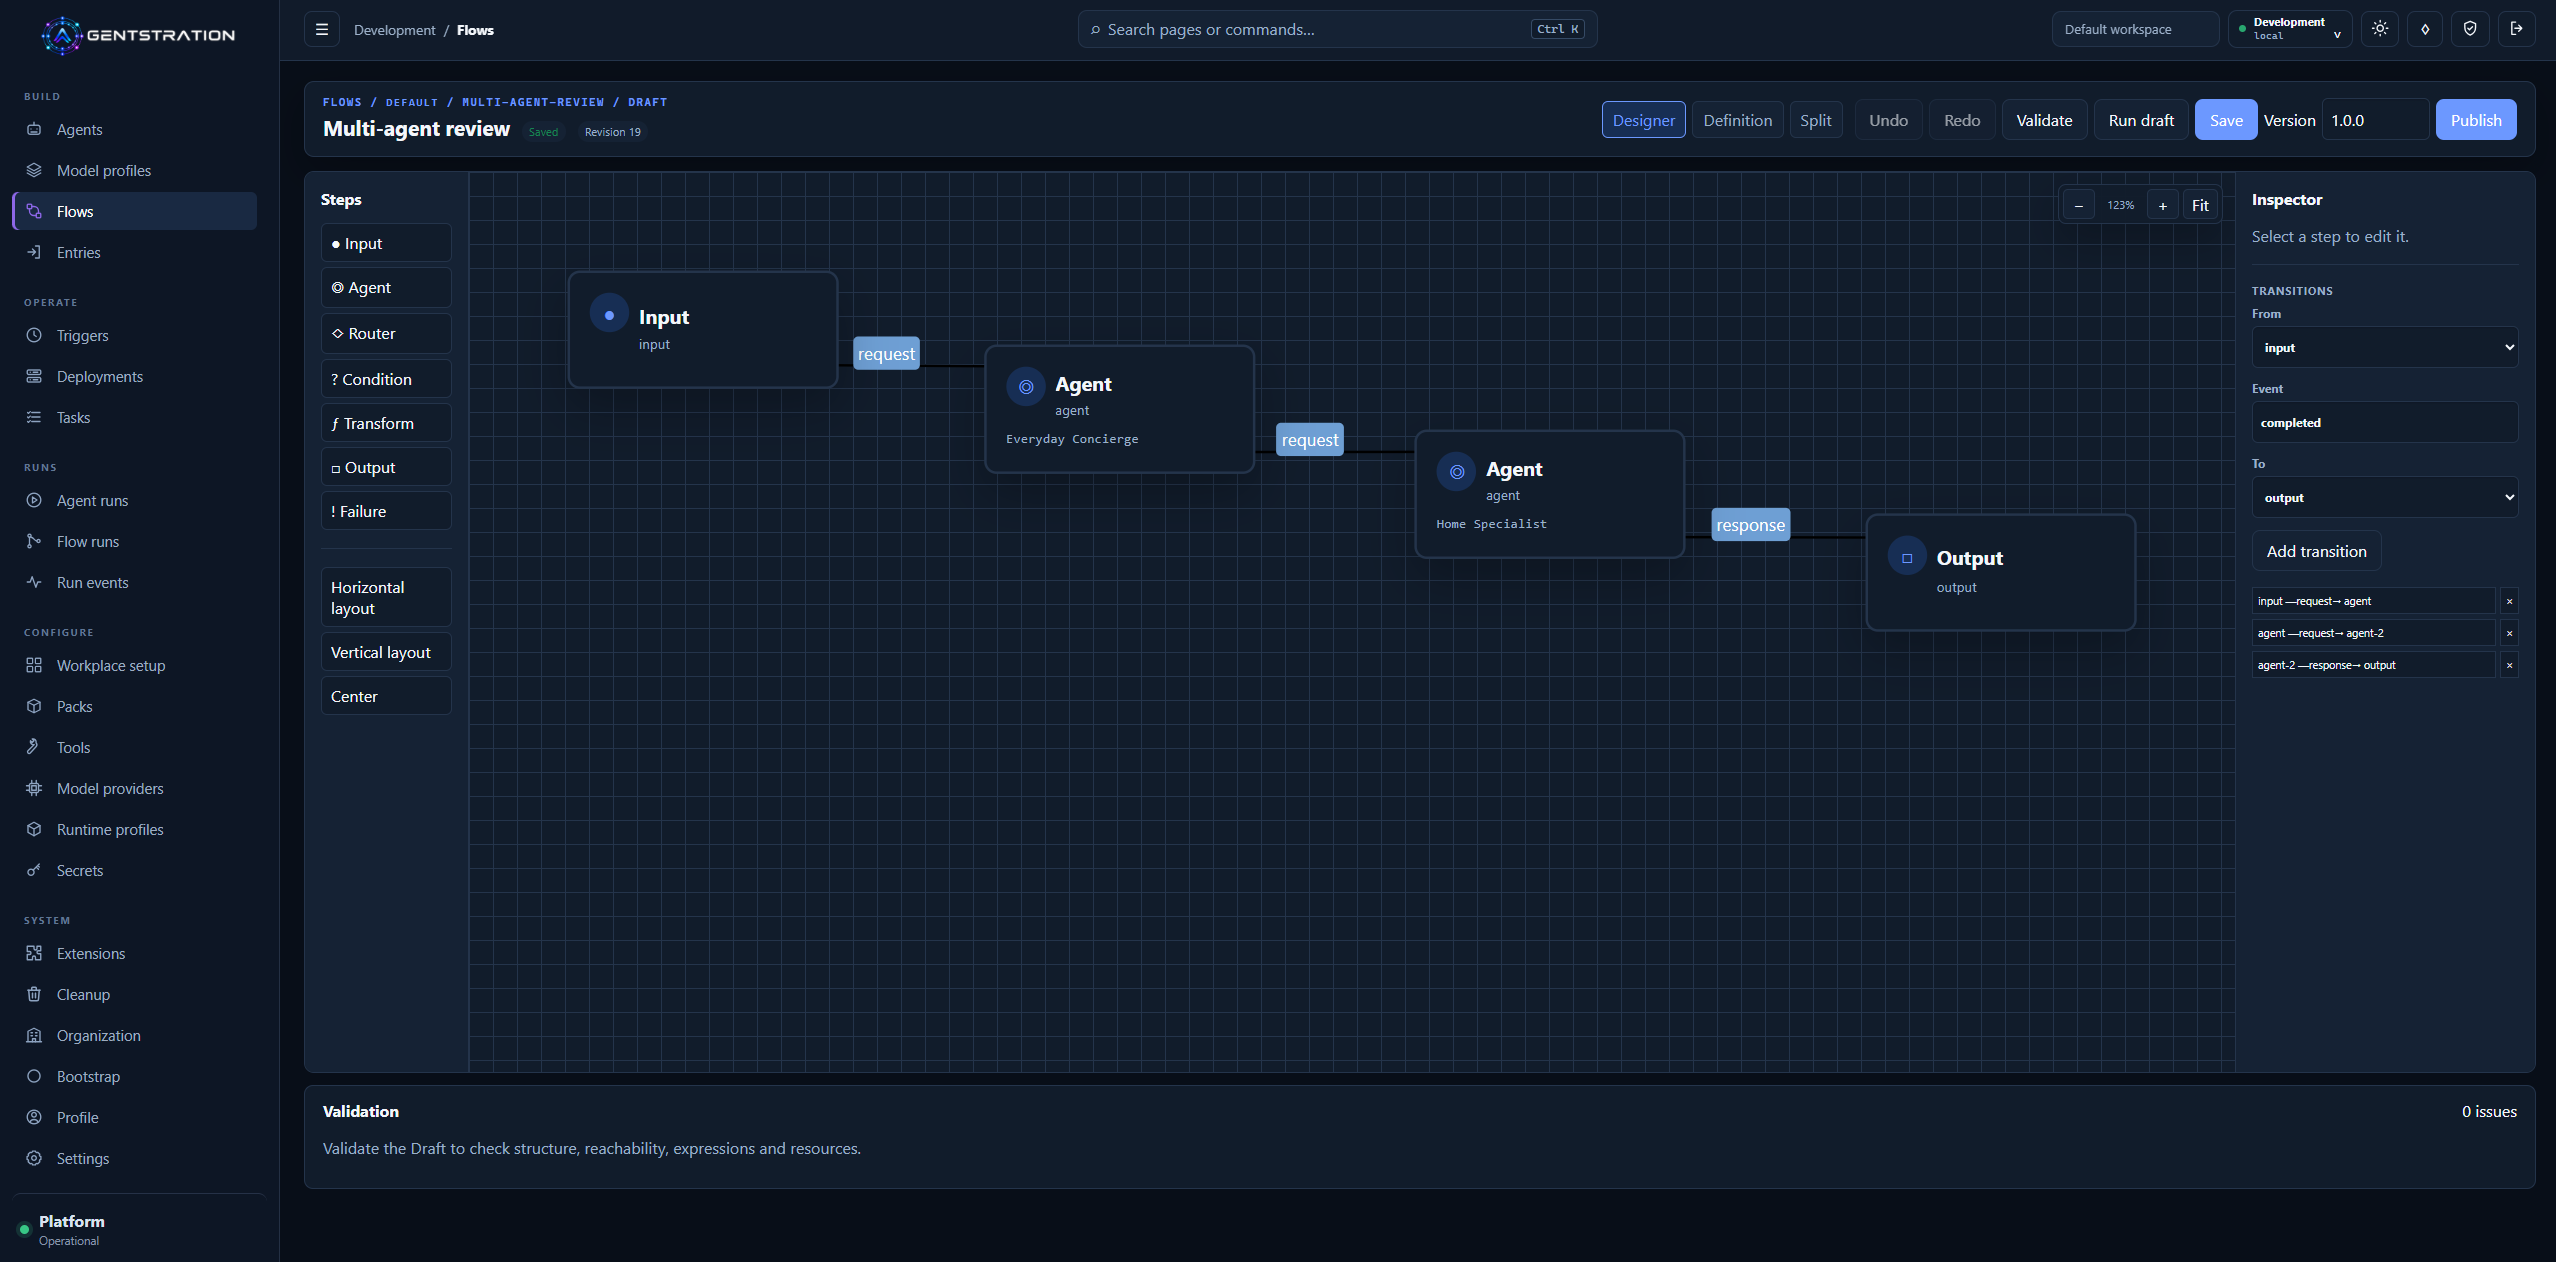Apply Horizontal layout

pyautogui.click(x=386, y=597)
